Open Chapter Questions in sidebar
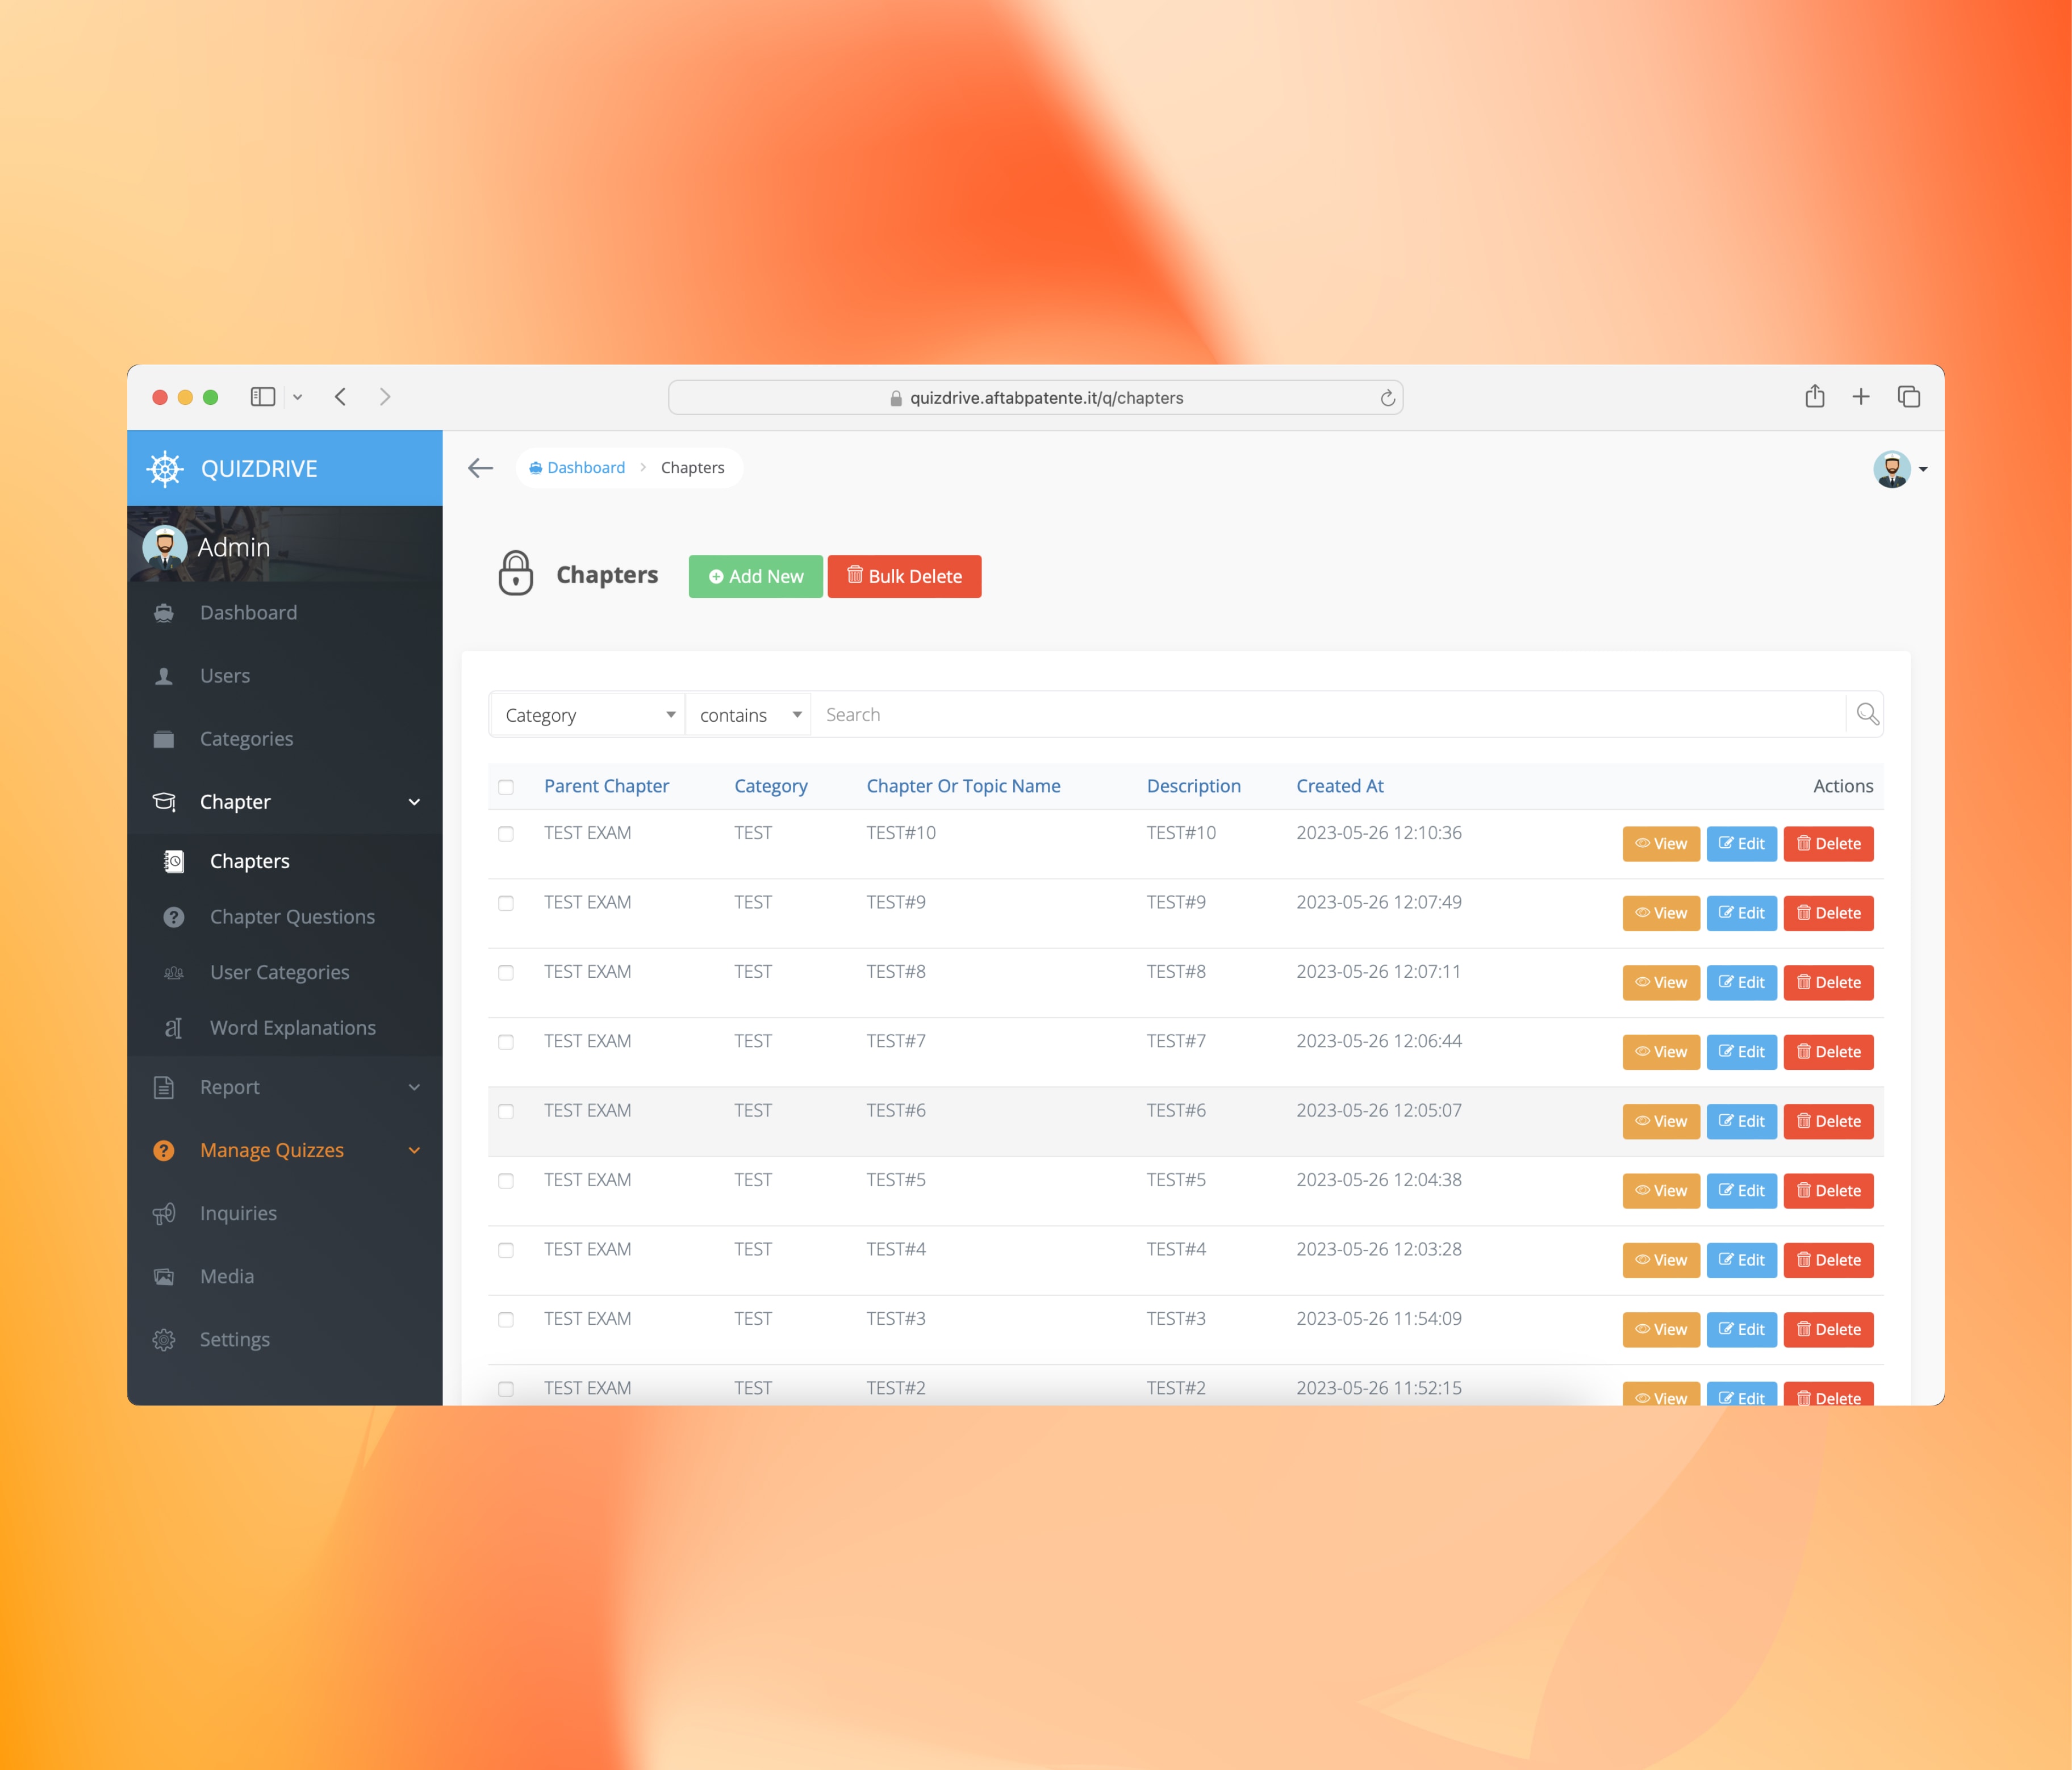Screen dimensions: 2072x1770 click(x=292, y=917)
